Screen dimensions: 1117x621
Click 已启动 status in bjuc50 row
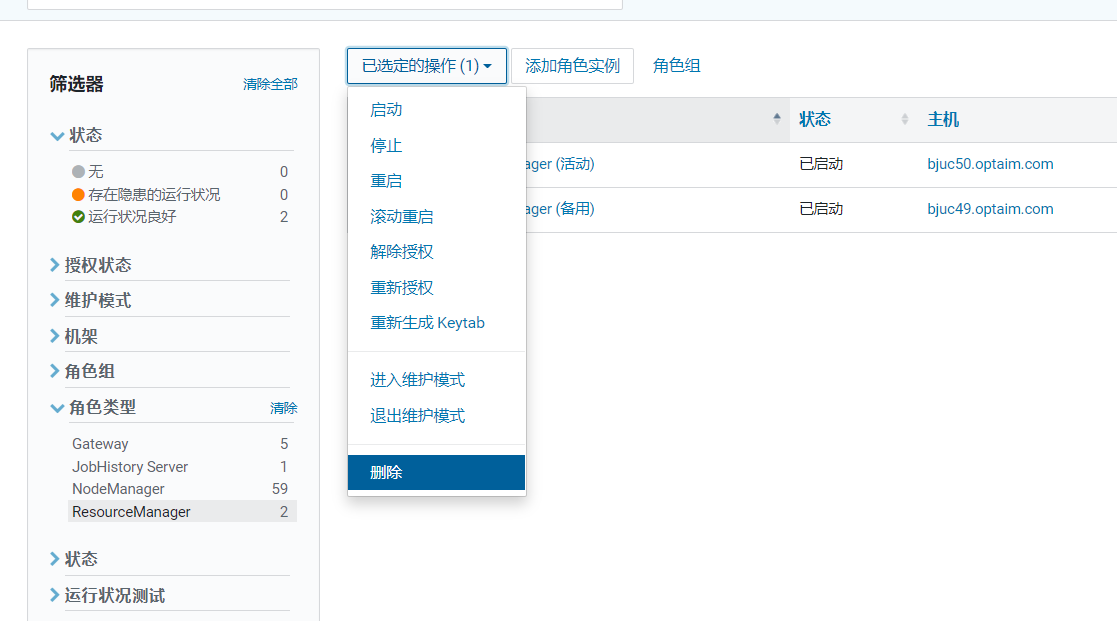coord(821,164)
